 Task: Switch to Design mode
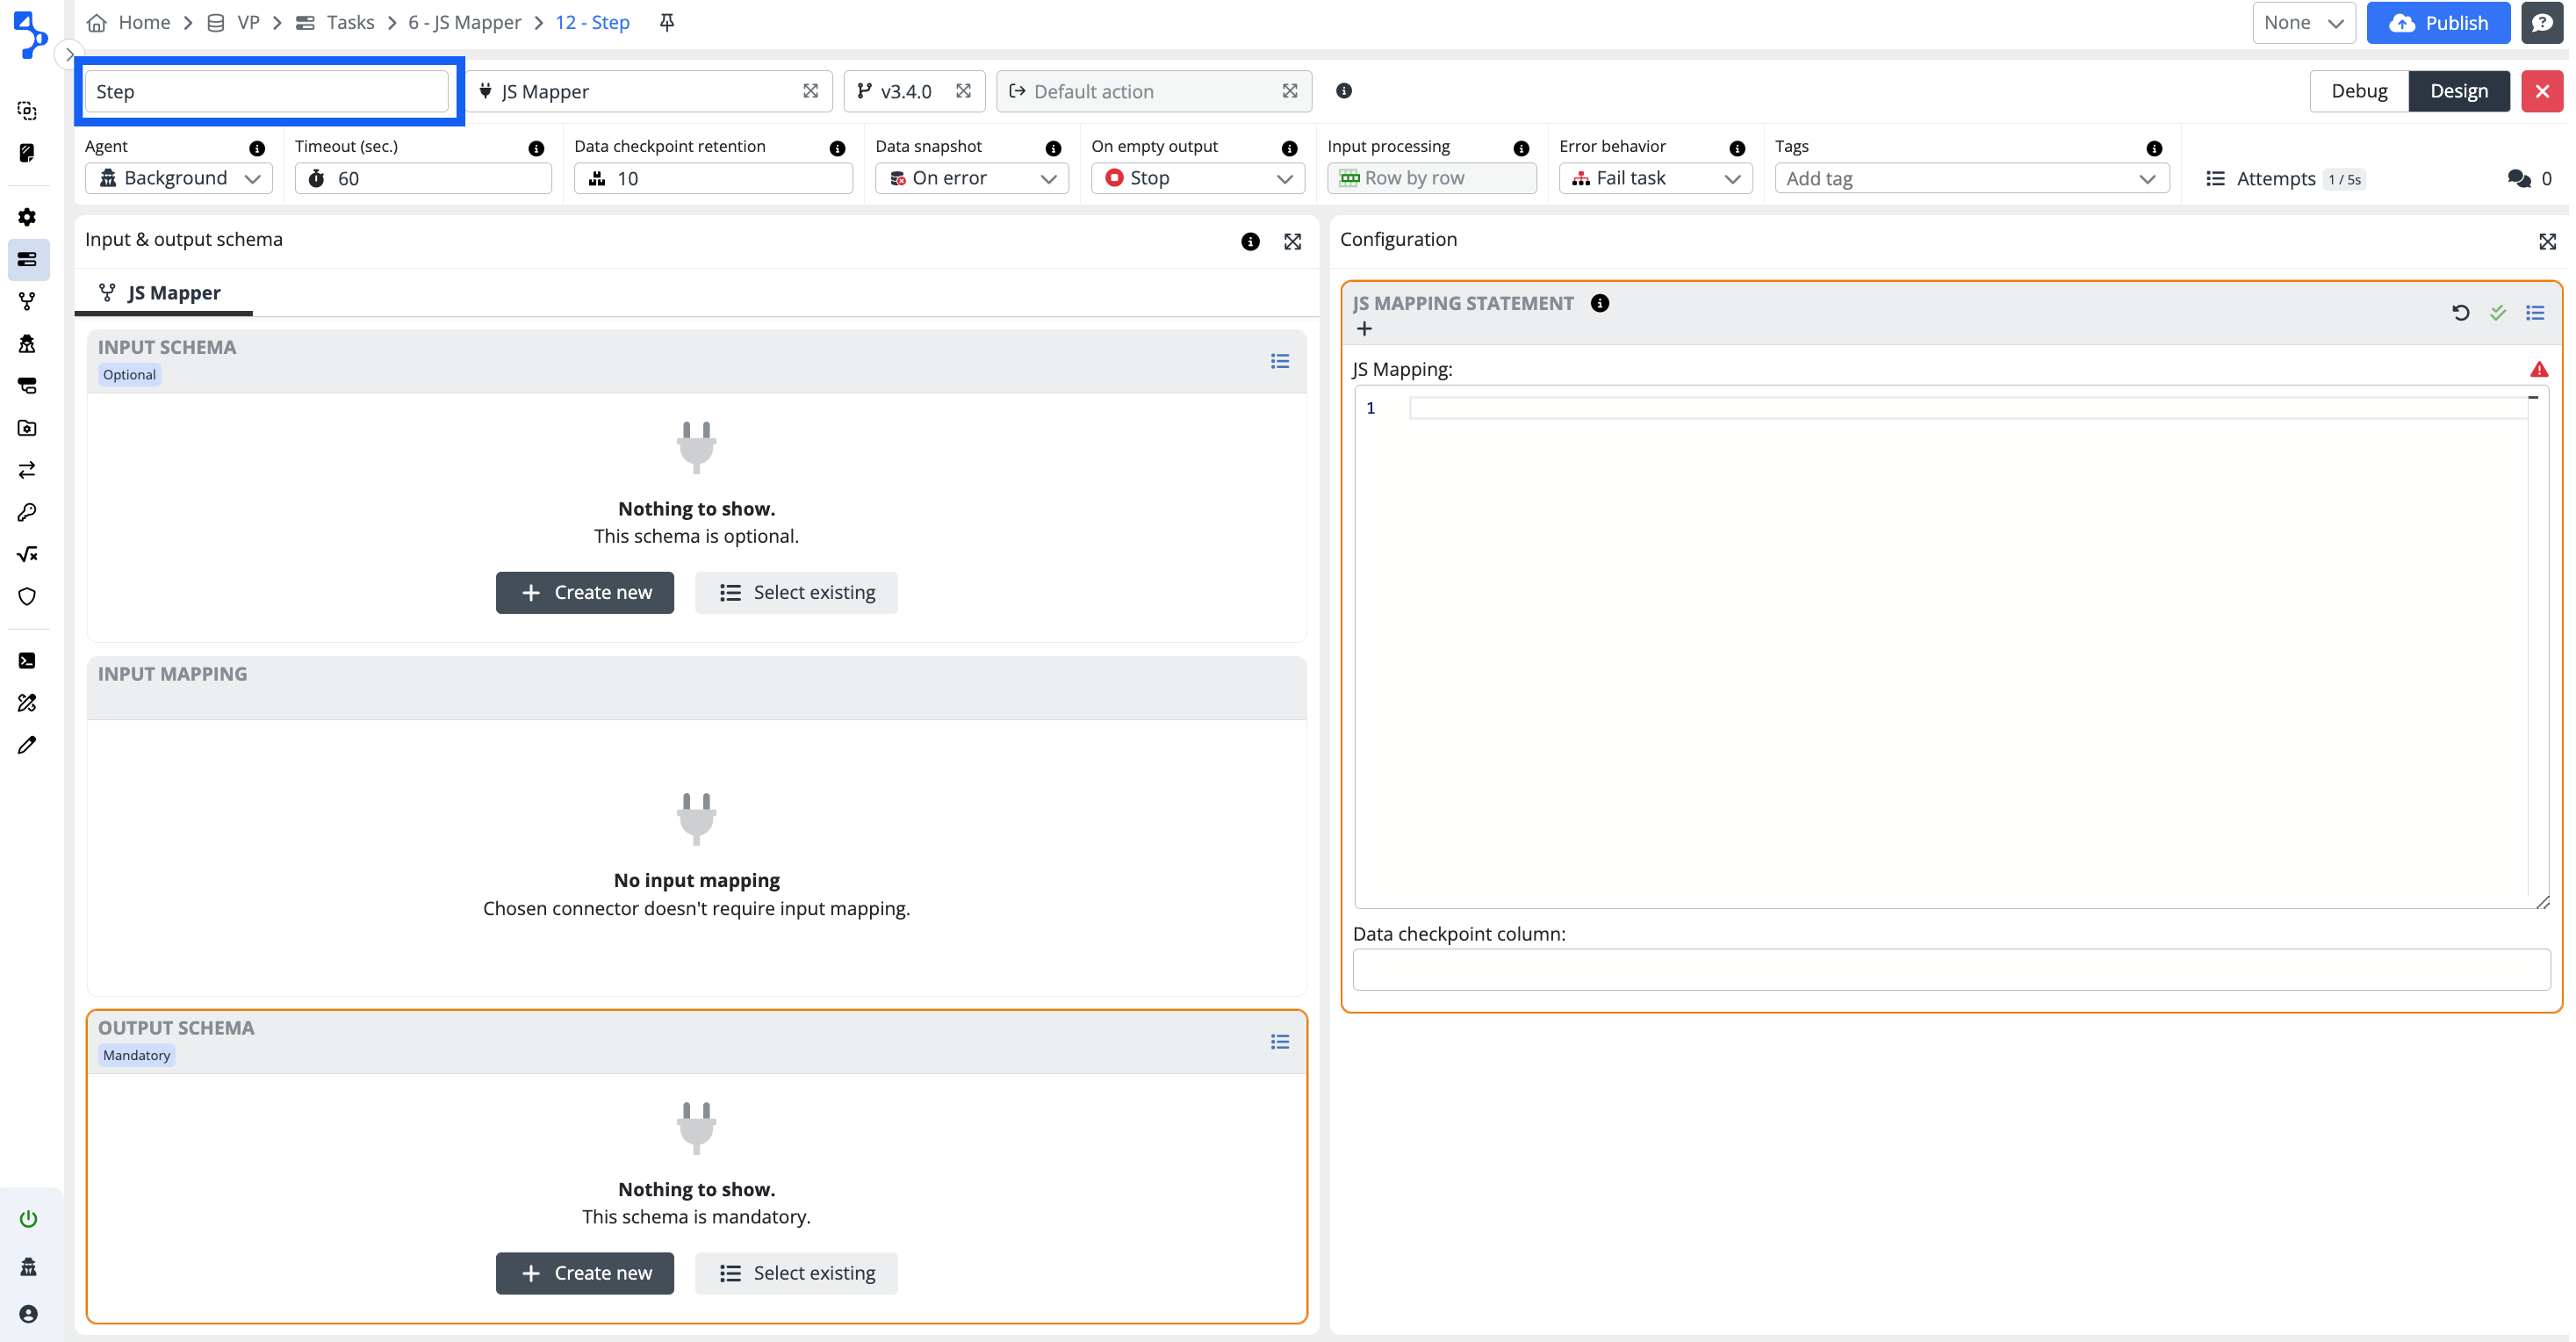[x=2458, y=91]
